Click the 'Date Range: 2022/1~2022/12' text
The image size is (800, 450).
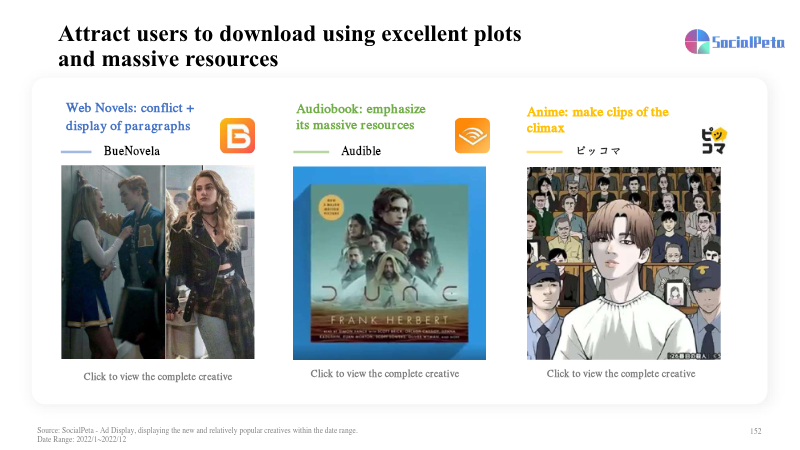(82, 439)
